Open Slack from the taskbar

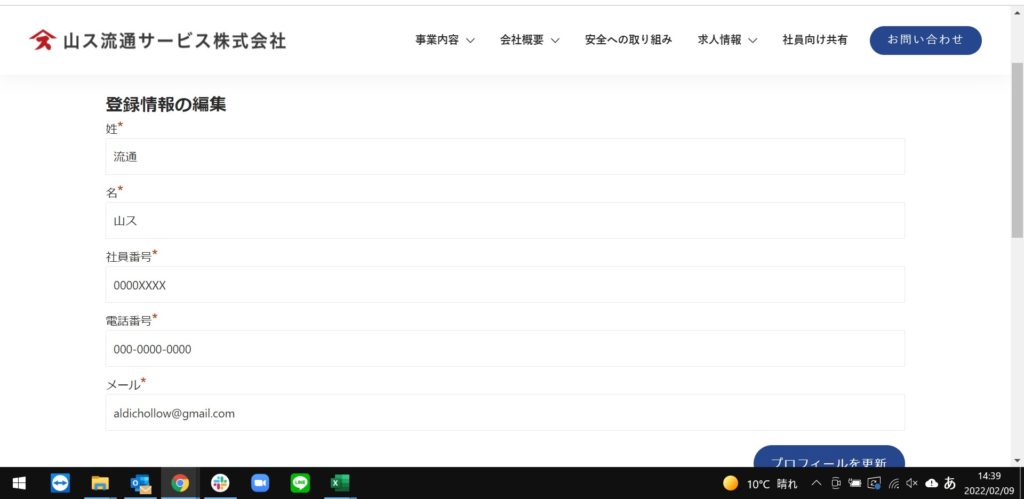[x=220, y=483]
